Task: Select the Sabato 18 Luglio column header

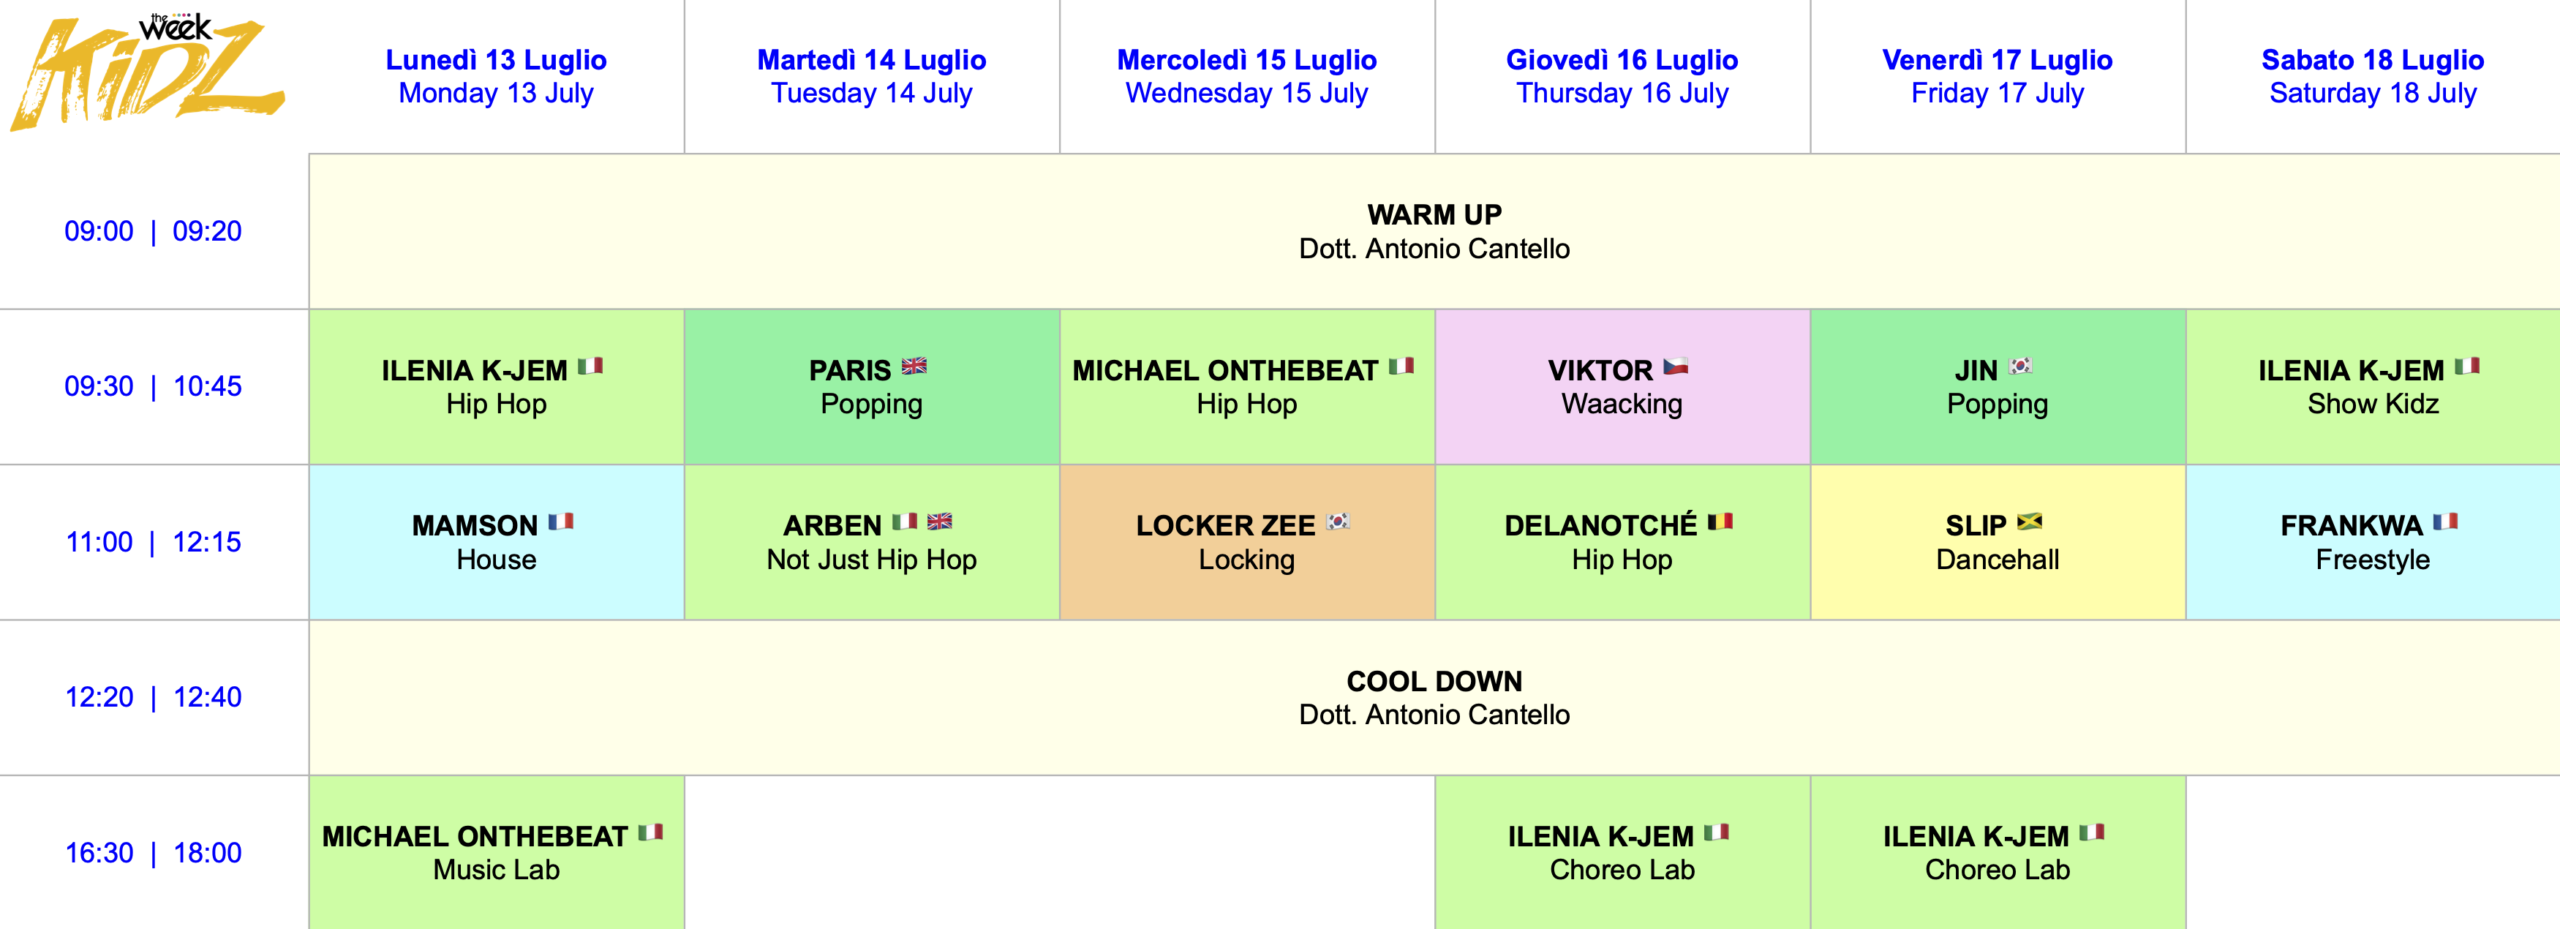Action: coord(2372,76)
